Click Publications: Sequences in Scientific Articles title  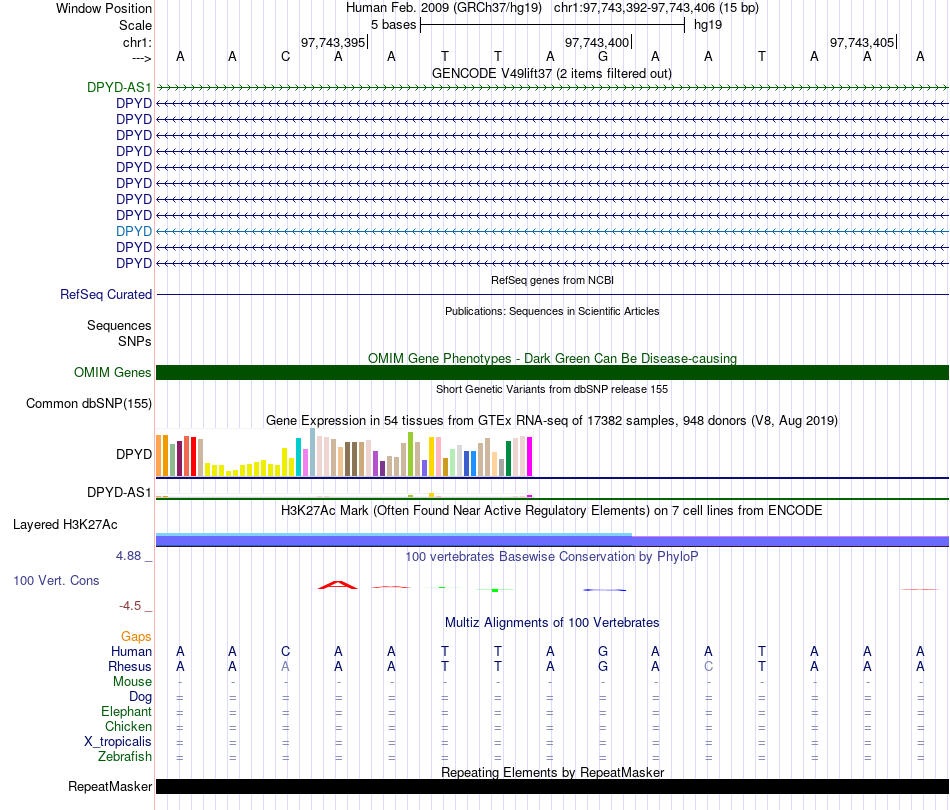click(x=552, y=311)
